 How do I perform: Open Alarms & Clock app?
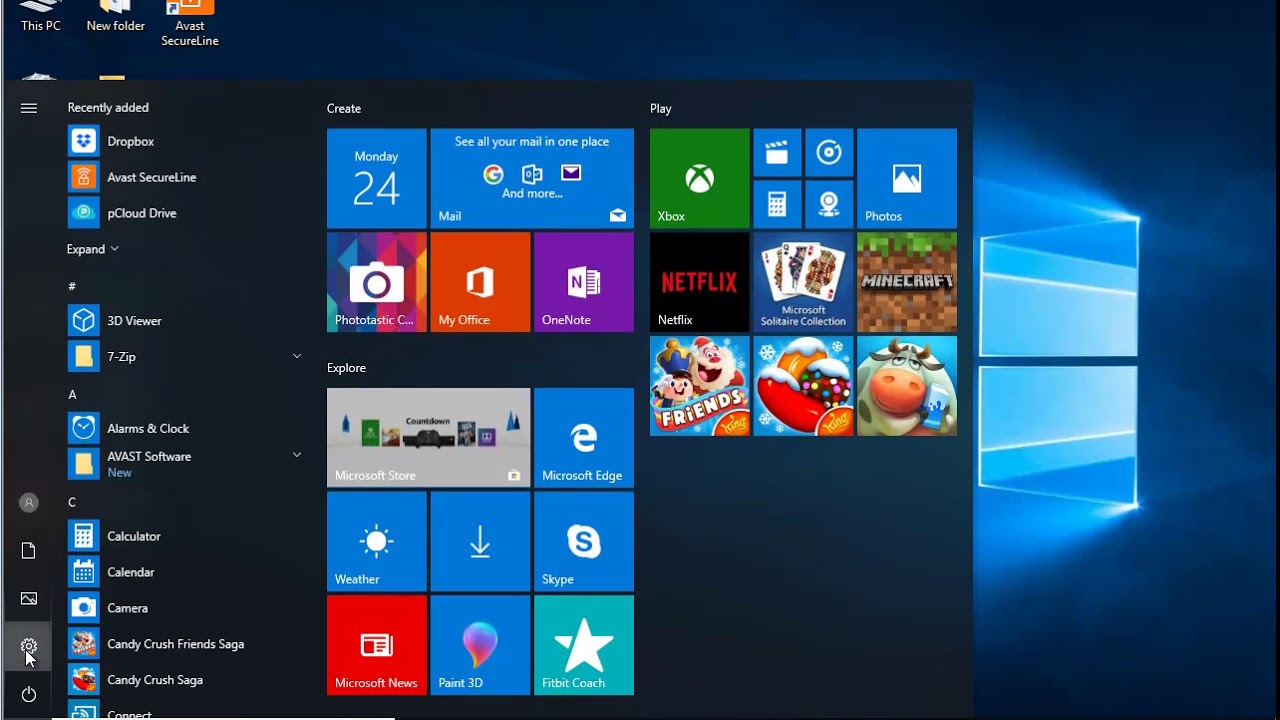(x=185, y=428)
